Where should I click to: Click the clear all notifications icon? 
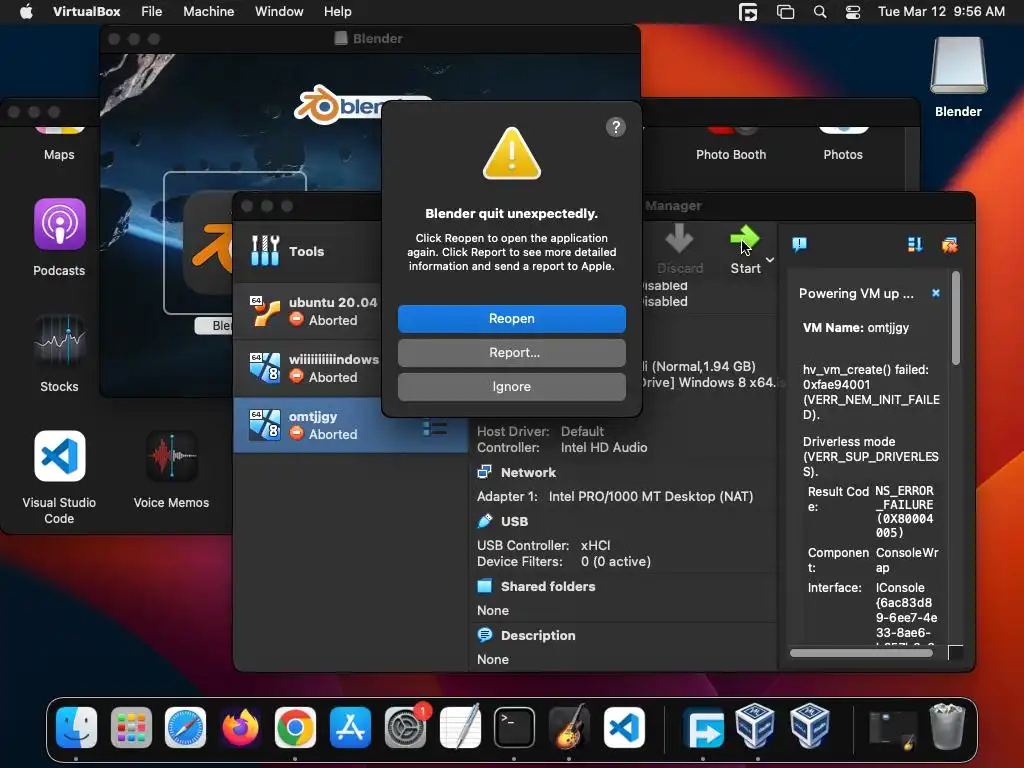tap(950, 245)
